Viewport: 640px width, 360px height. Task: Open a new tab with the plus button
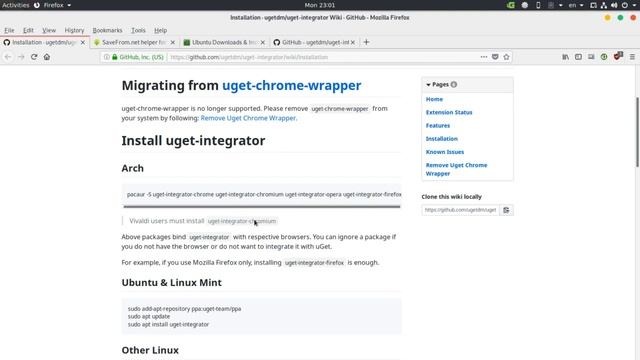[366, 42]
